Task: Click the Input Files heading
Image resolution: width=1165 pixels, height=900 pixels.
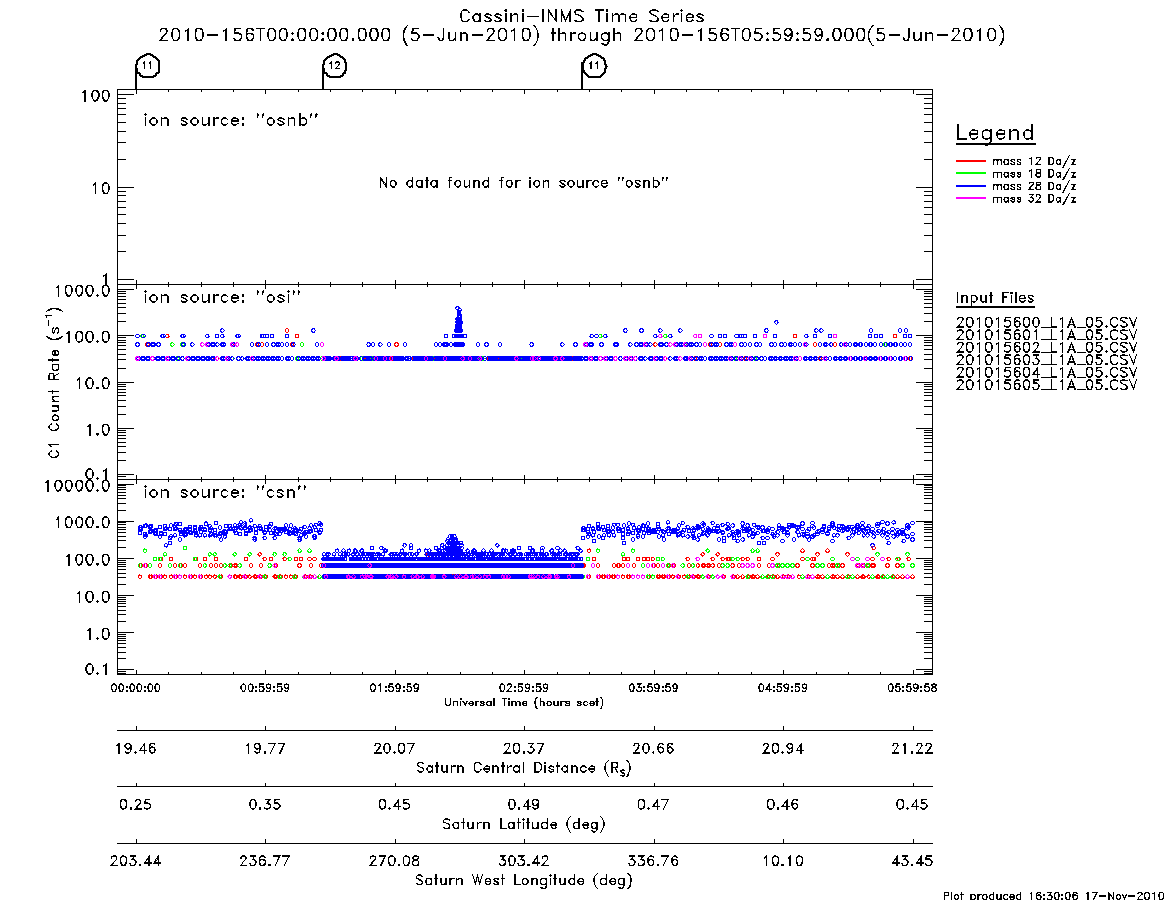Action: 995,298
